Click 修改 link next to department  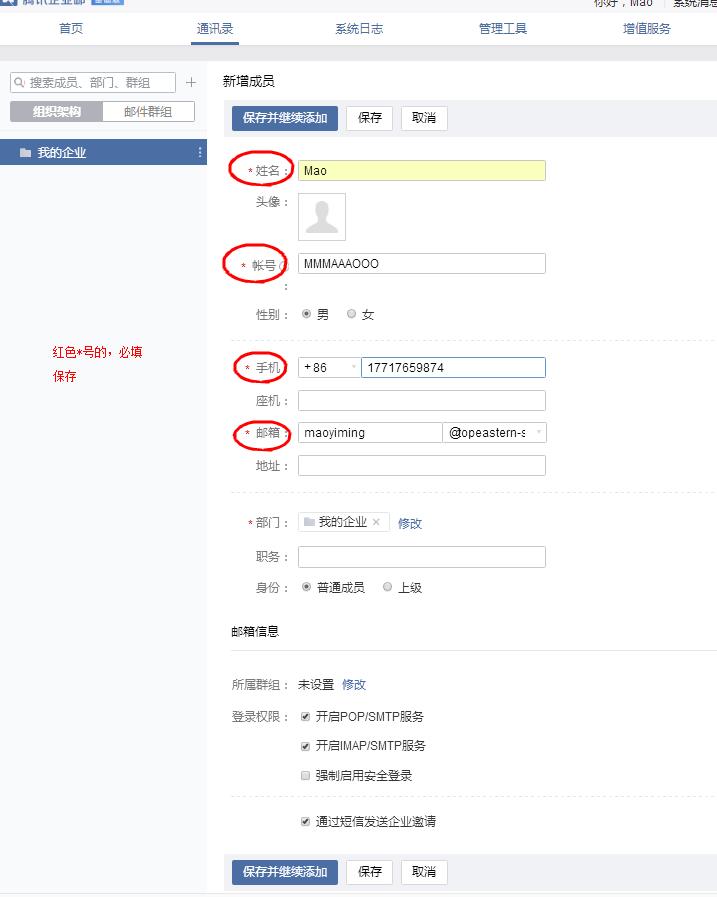[410, 523]
